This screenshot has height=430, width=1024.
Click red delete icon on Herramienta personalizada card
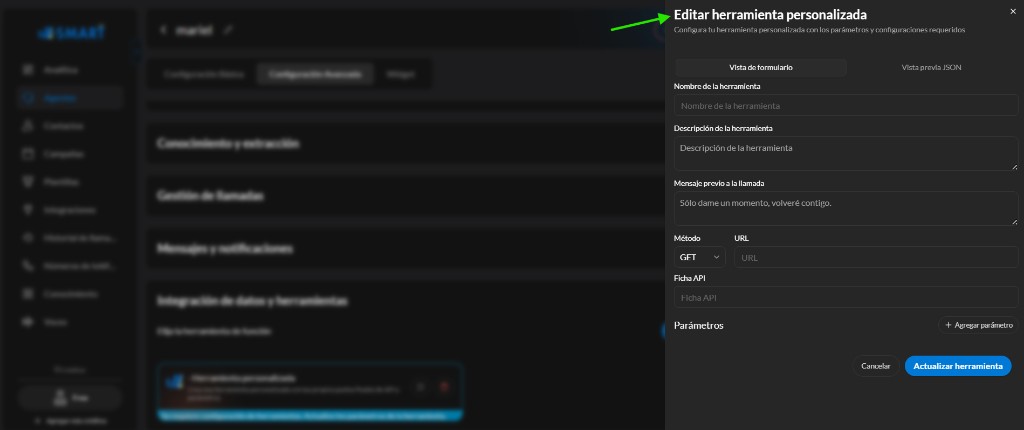[x=444, y=387]
